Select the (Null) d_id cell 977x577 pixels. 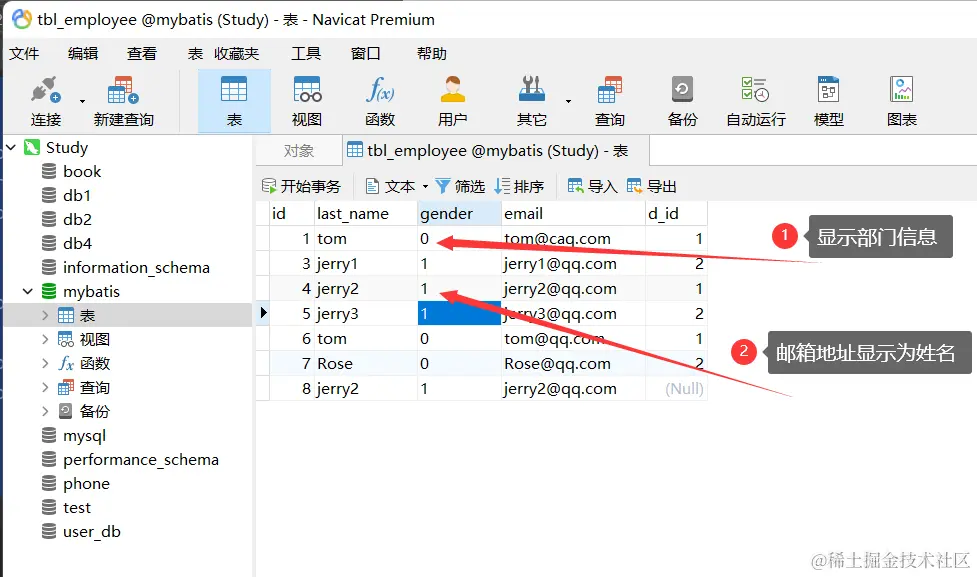[x=676, y=388]
